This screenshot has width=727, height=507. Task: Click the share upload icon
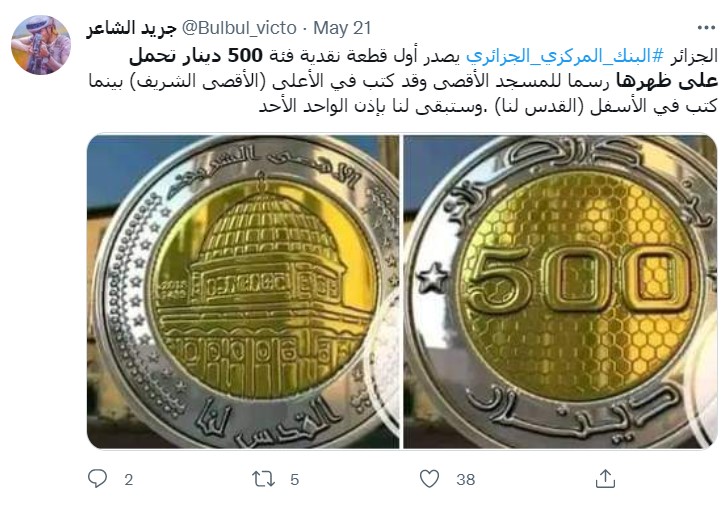pyautogui.click(x=605, y=479)
